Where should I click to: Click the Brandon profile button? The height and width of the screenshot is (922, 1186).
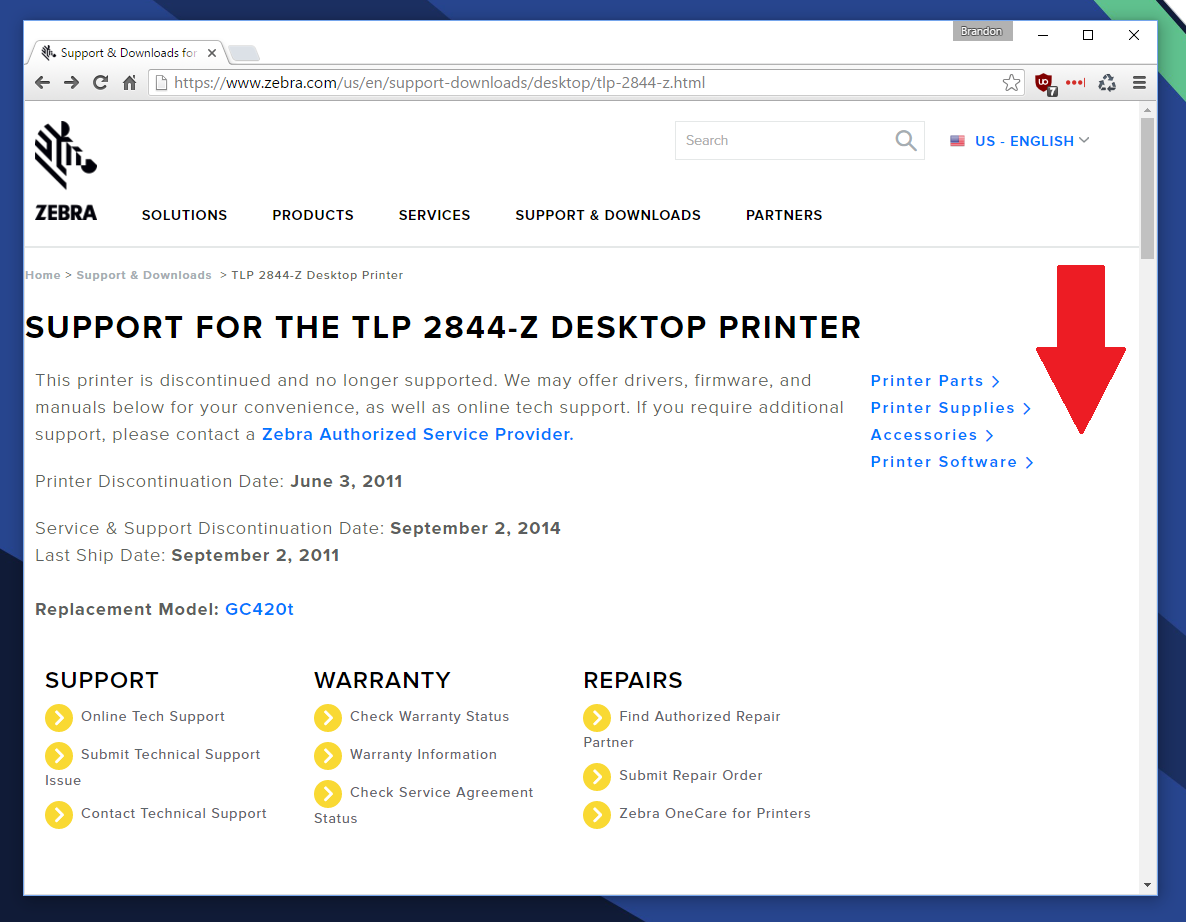pos(982,31)
